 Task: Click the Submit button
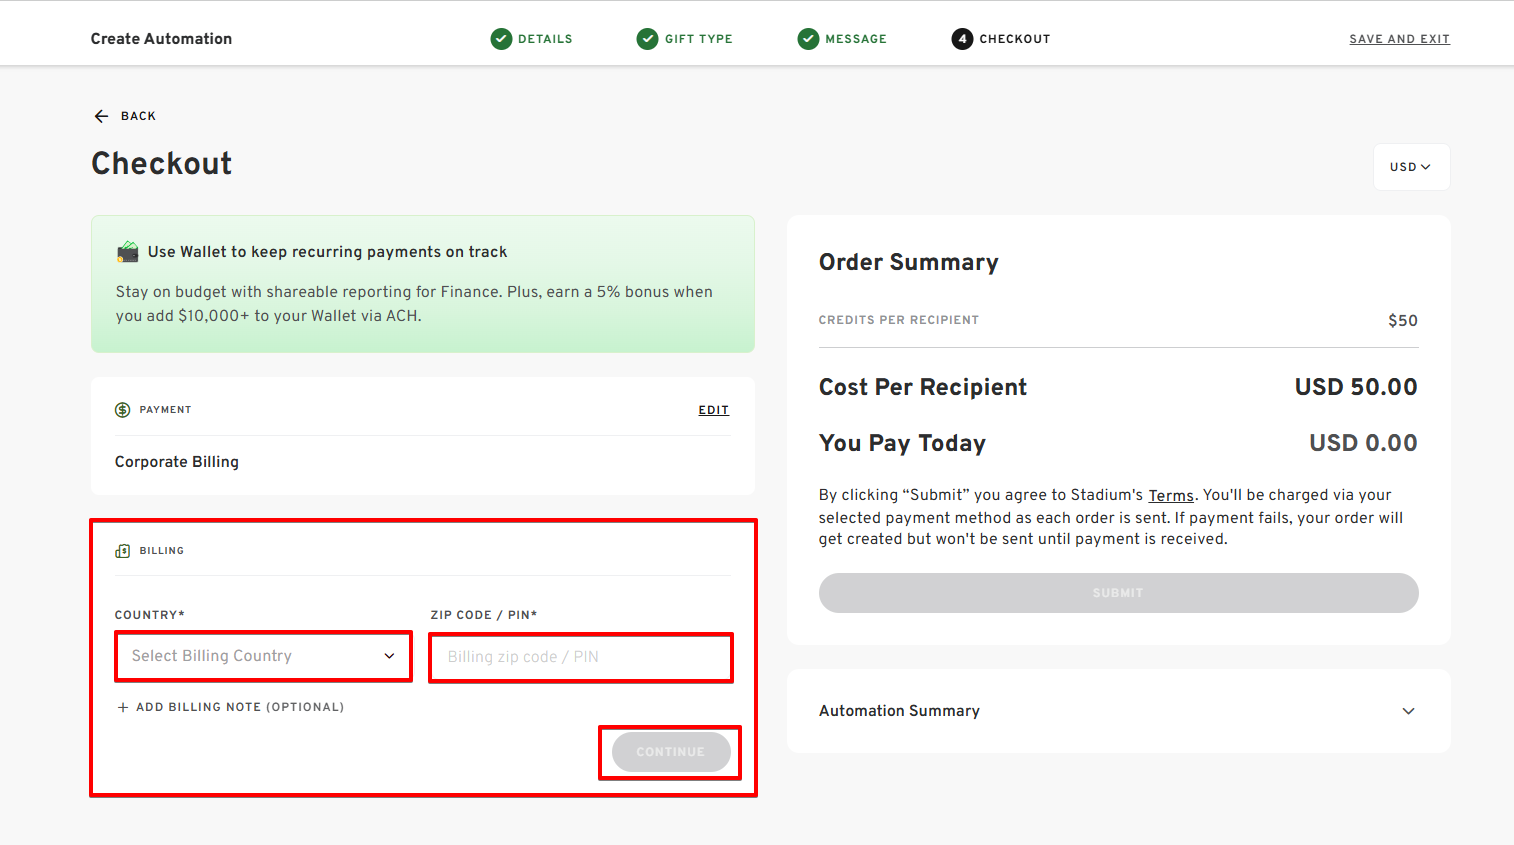(1118, 593)
